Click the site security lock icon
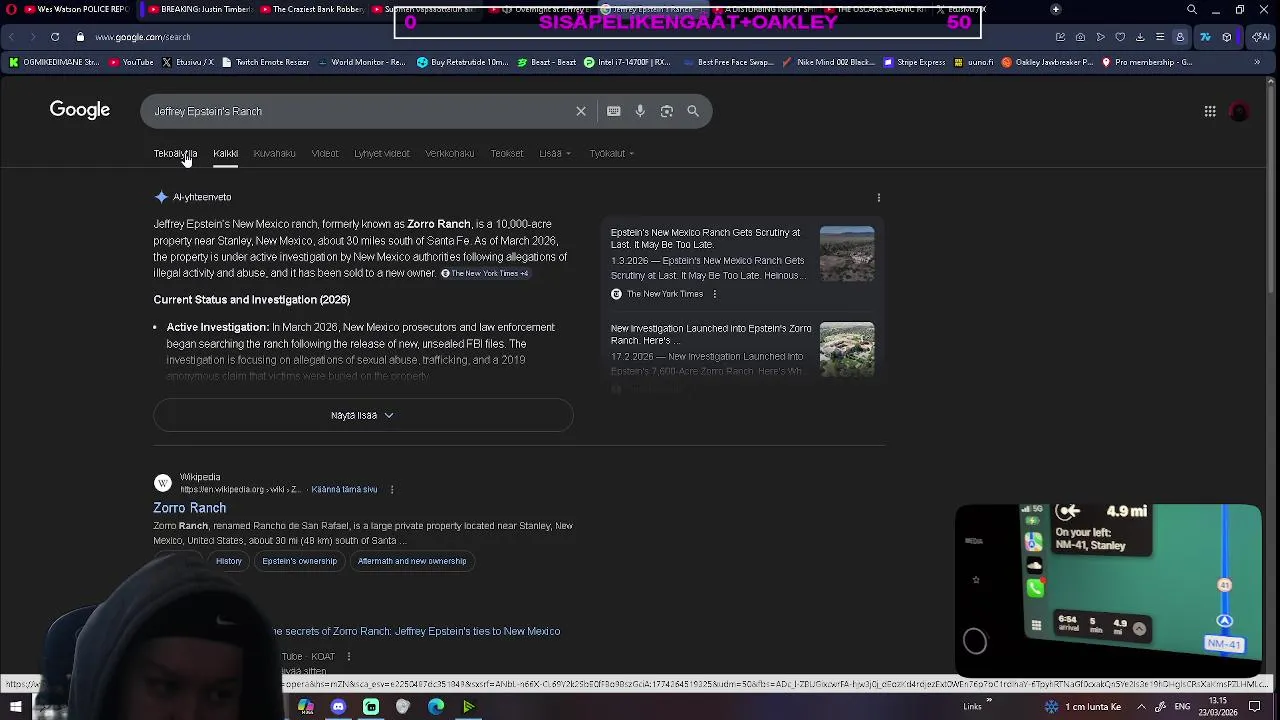This screenshot has width=1280, height=720. 80,37
